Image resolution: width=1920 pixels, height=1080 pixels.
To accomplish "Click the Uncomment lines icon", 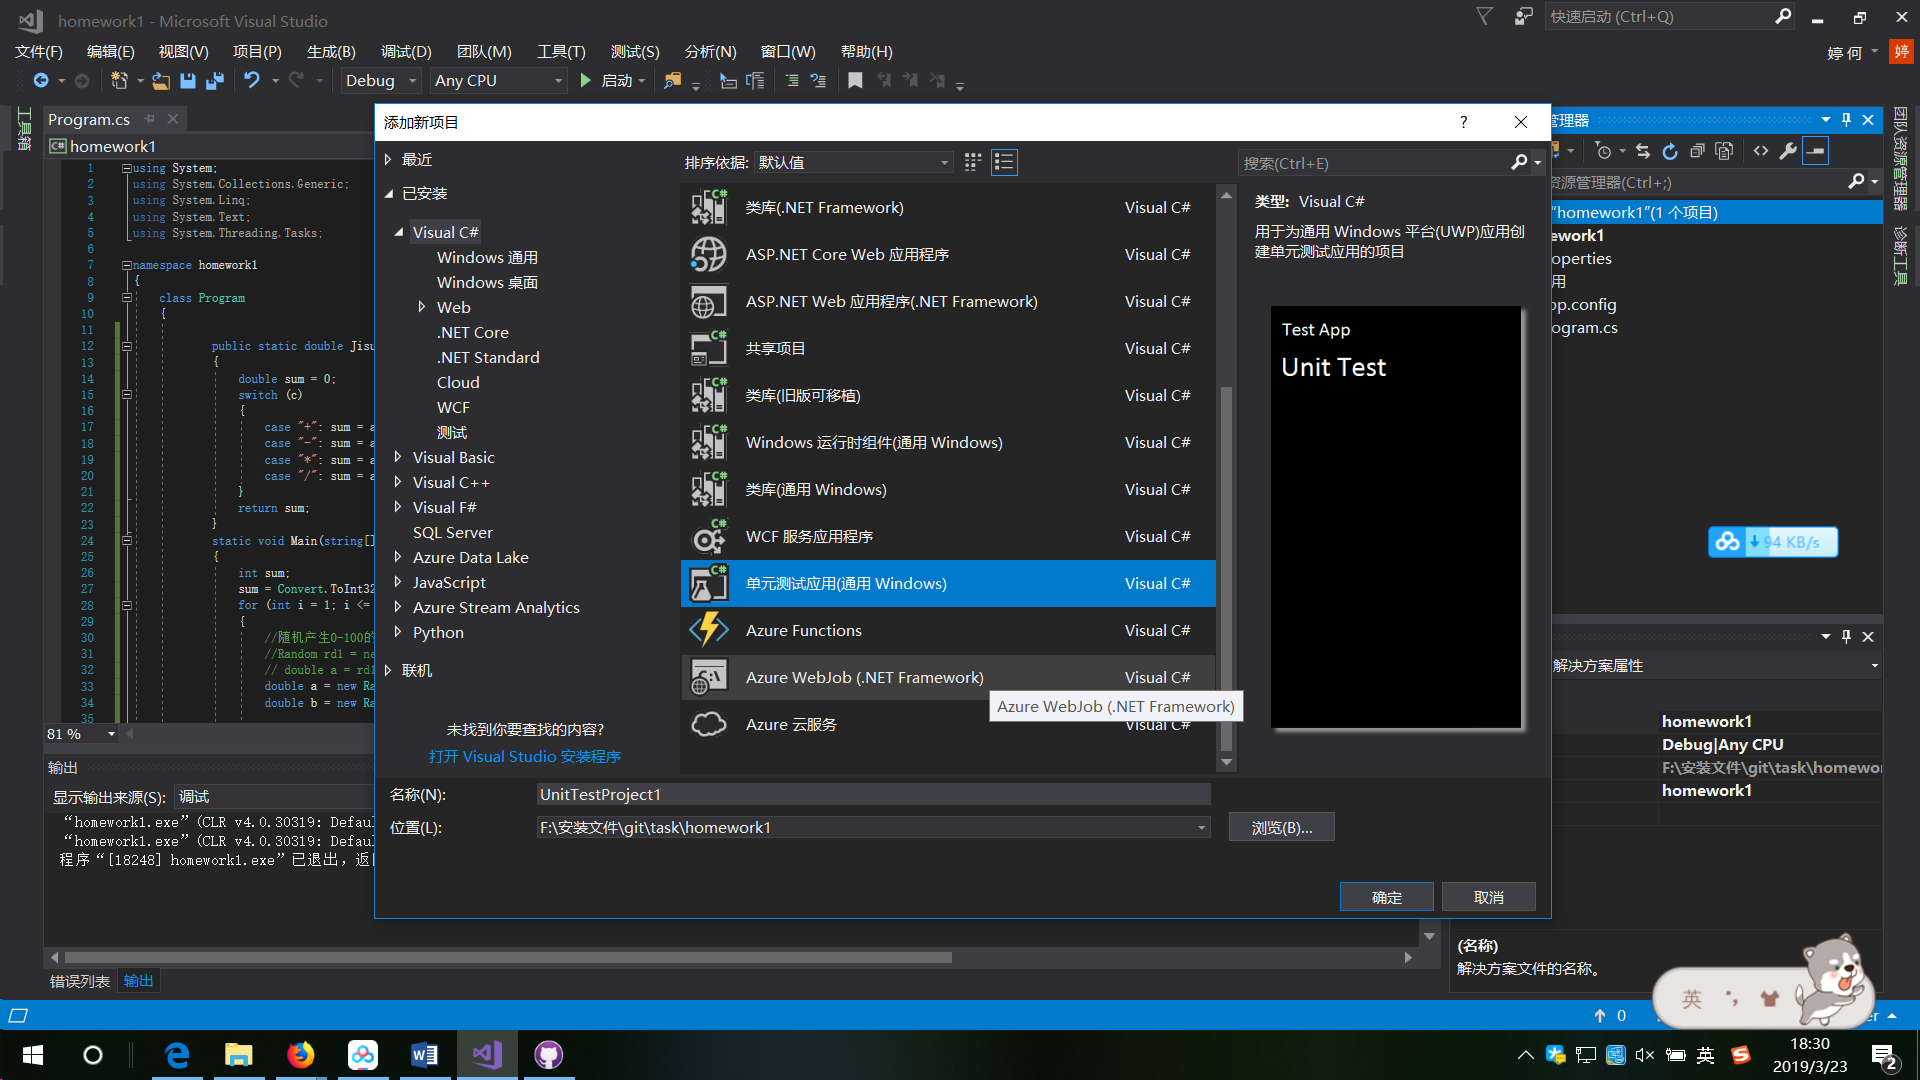I will (818, 81).
